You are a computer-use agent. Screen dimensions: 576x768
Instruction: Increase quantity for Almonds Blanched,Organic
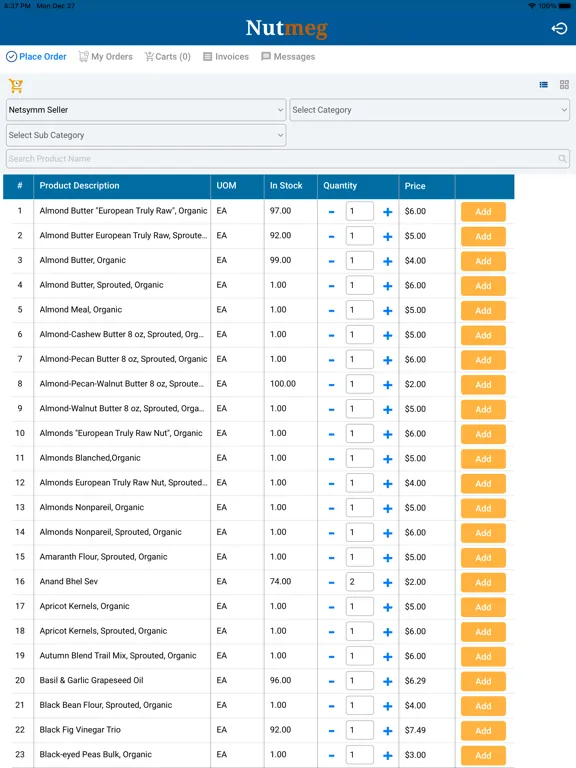coord(387,459)
